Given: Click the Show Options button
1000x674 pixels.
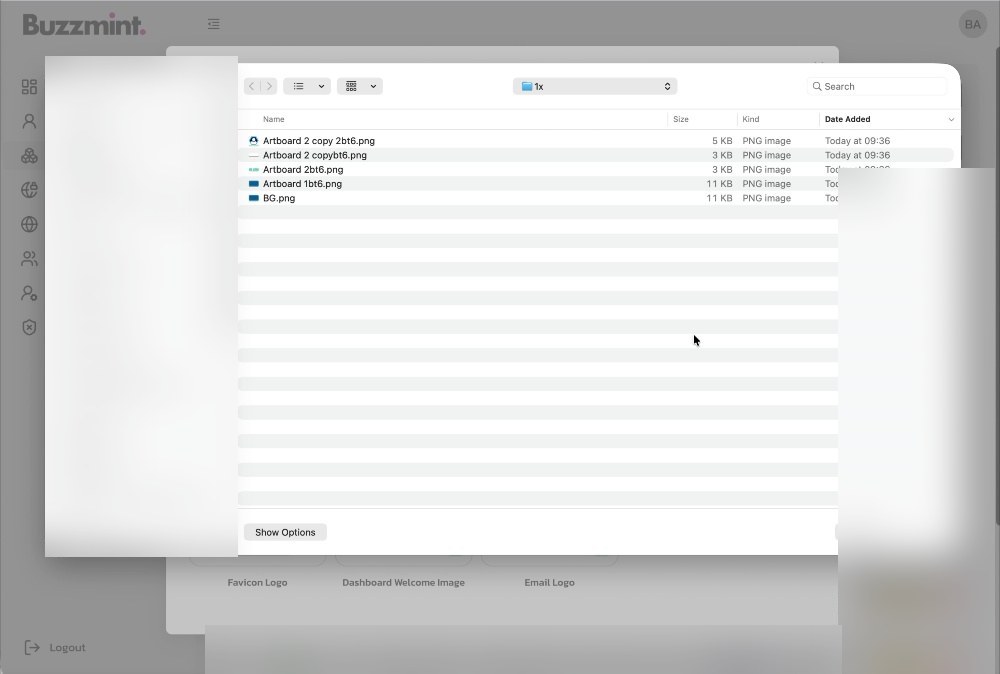Looking at the screenshot, I should 285,532.
